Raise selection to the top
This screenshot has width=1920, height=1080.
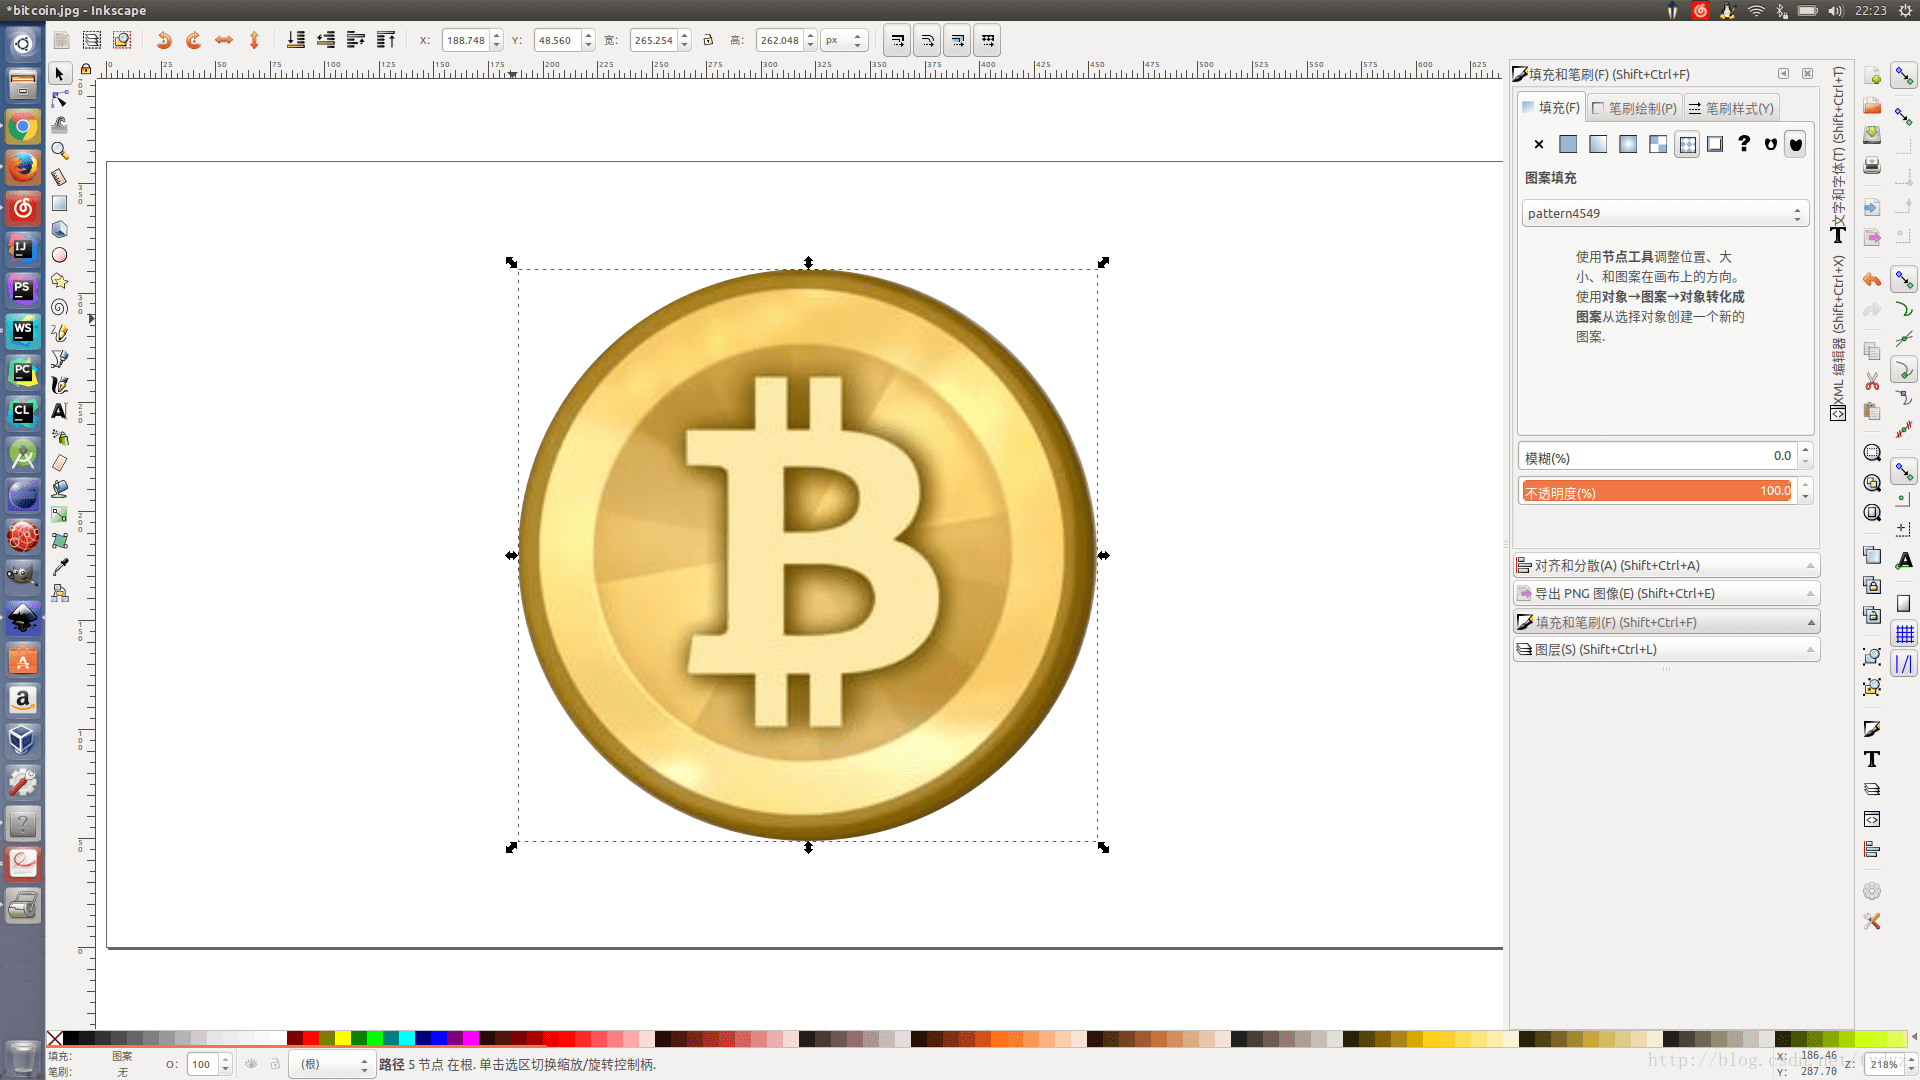[x=386, y=40]
